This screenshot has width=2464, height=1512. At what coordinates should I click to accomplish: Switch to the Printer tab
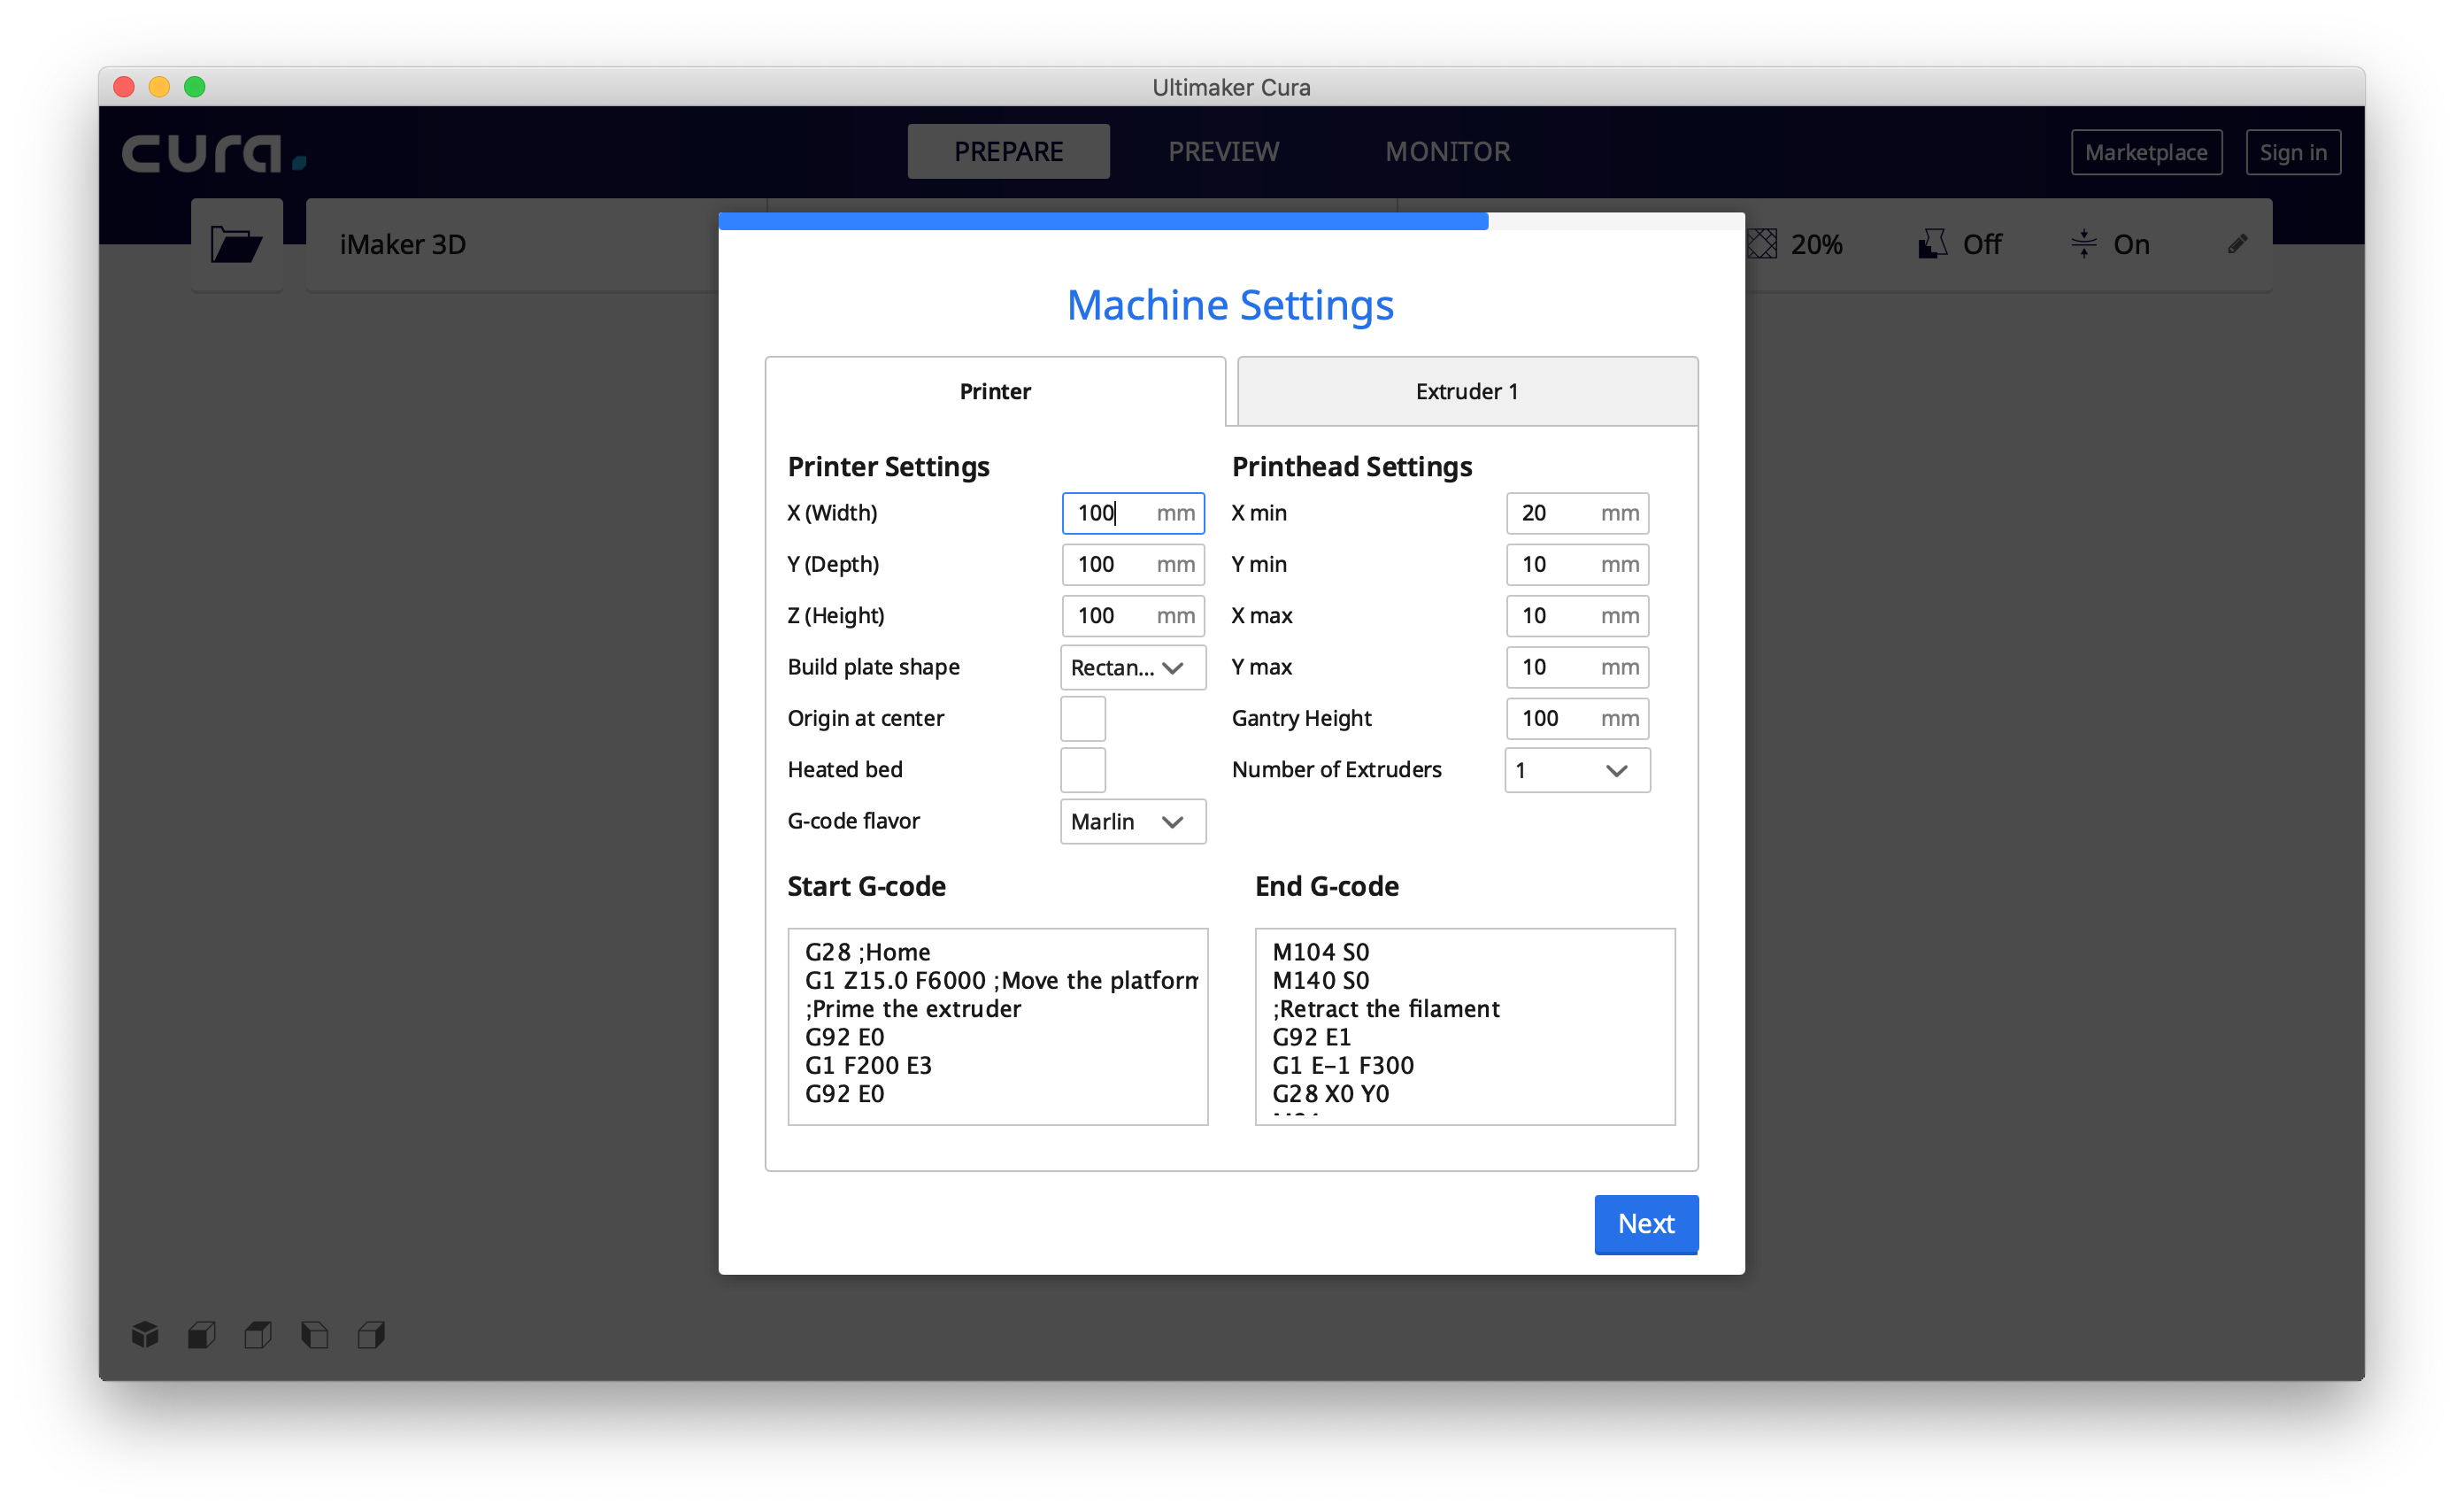pyautogui.click(x=995, y=391)
